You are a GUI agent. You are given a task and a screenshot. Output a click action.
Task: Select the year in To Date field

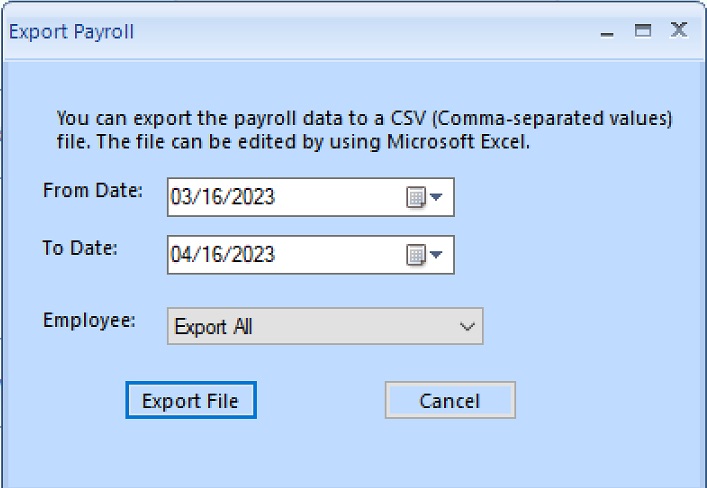coord(251,255)
